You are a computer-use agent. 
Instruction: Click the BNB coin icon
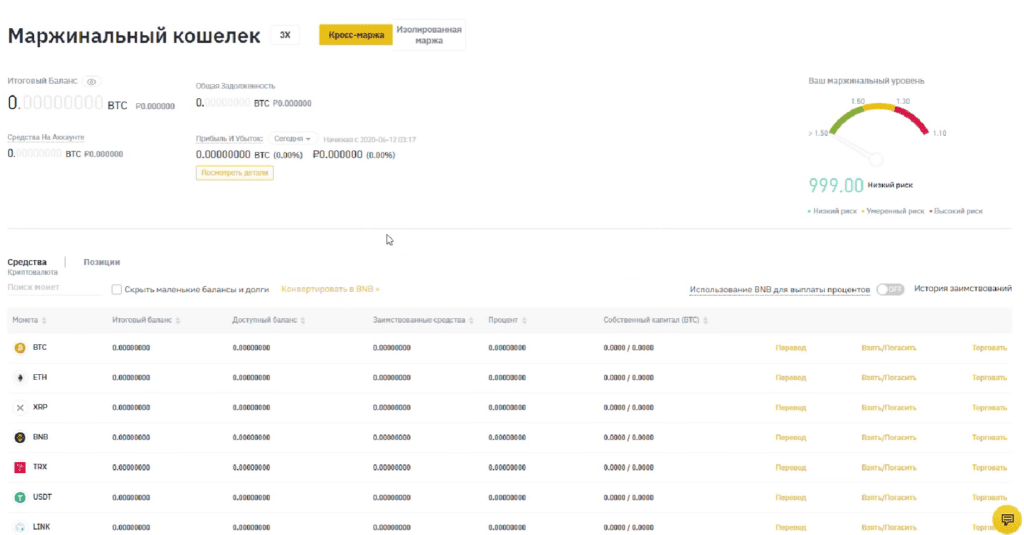(19, 438)
